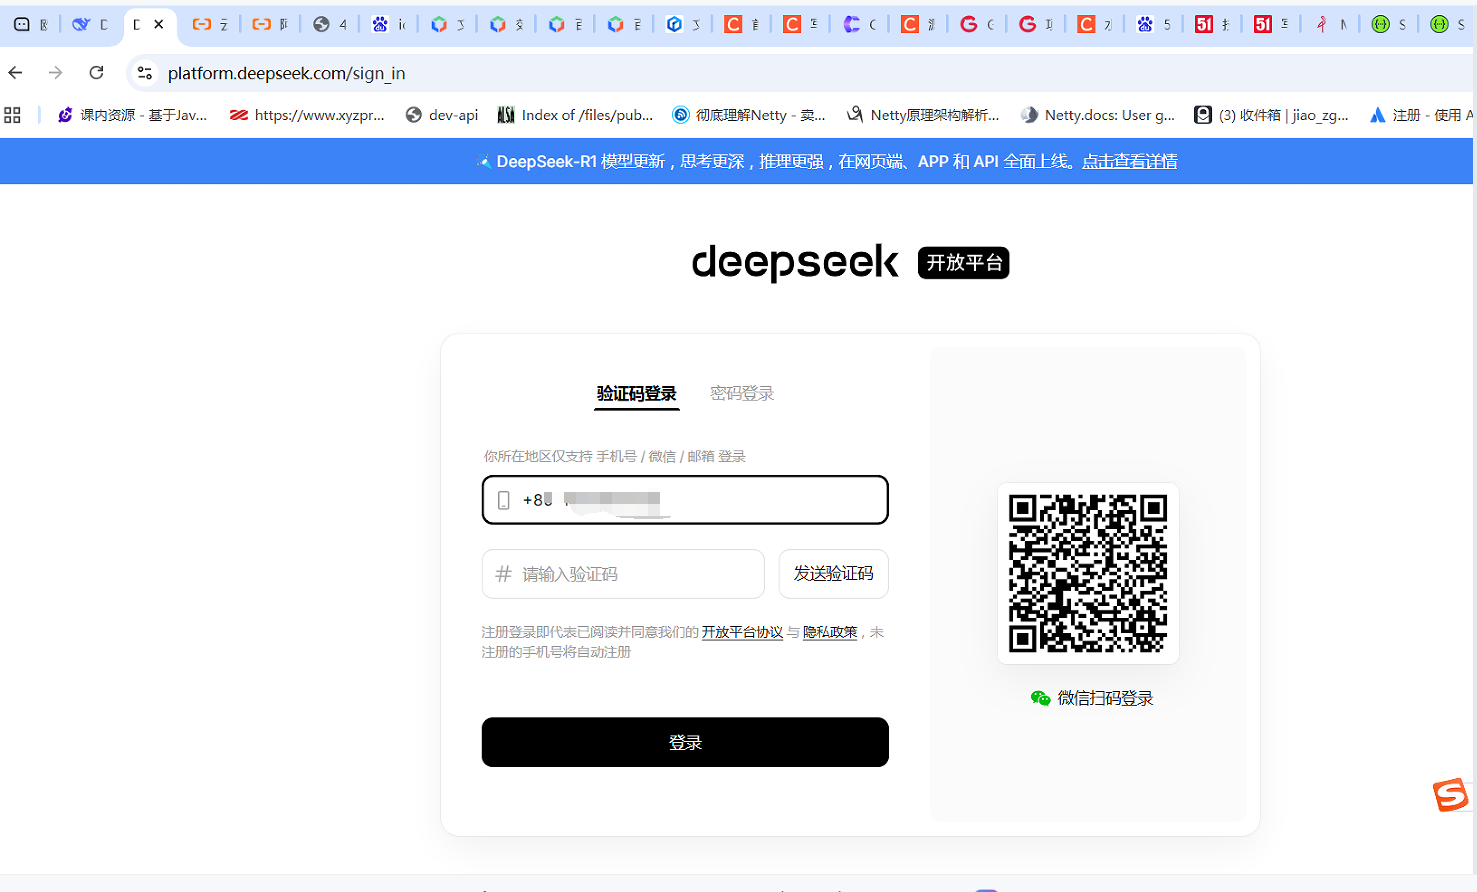
Task: Click the orange Sogou input method icon
Action: point(1451,795)
